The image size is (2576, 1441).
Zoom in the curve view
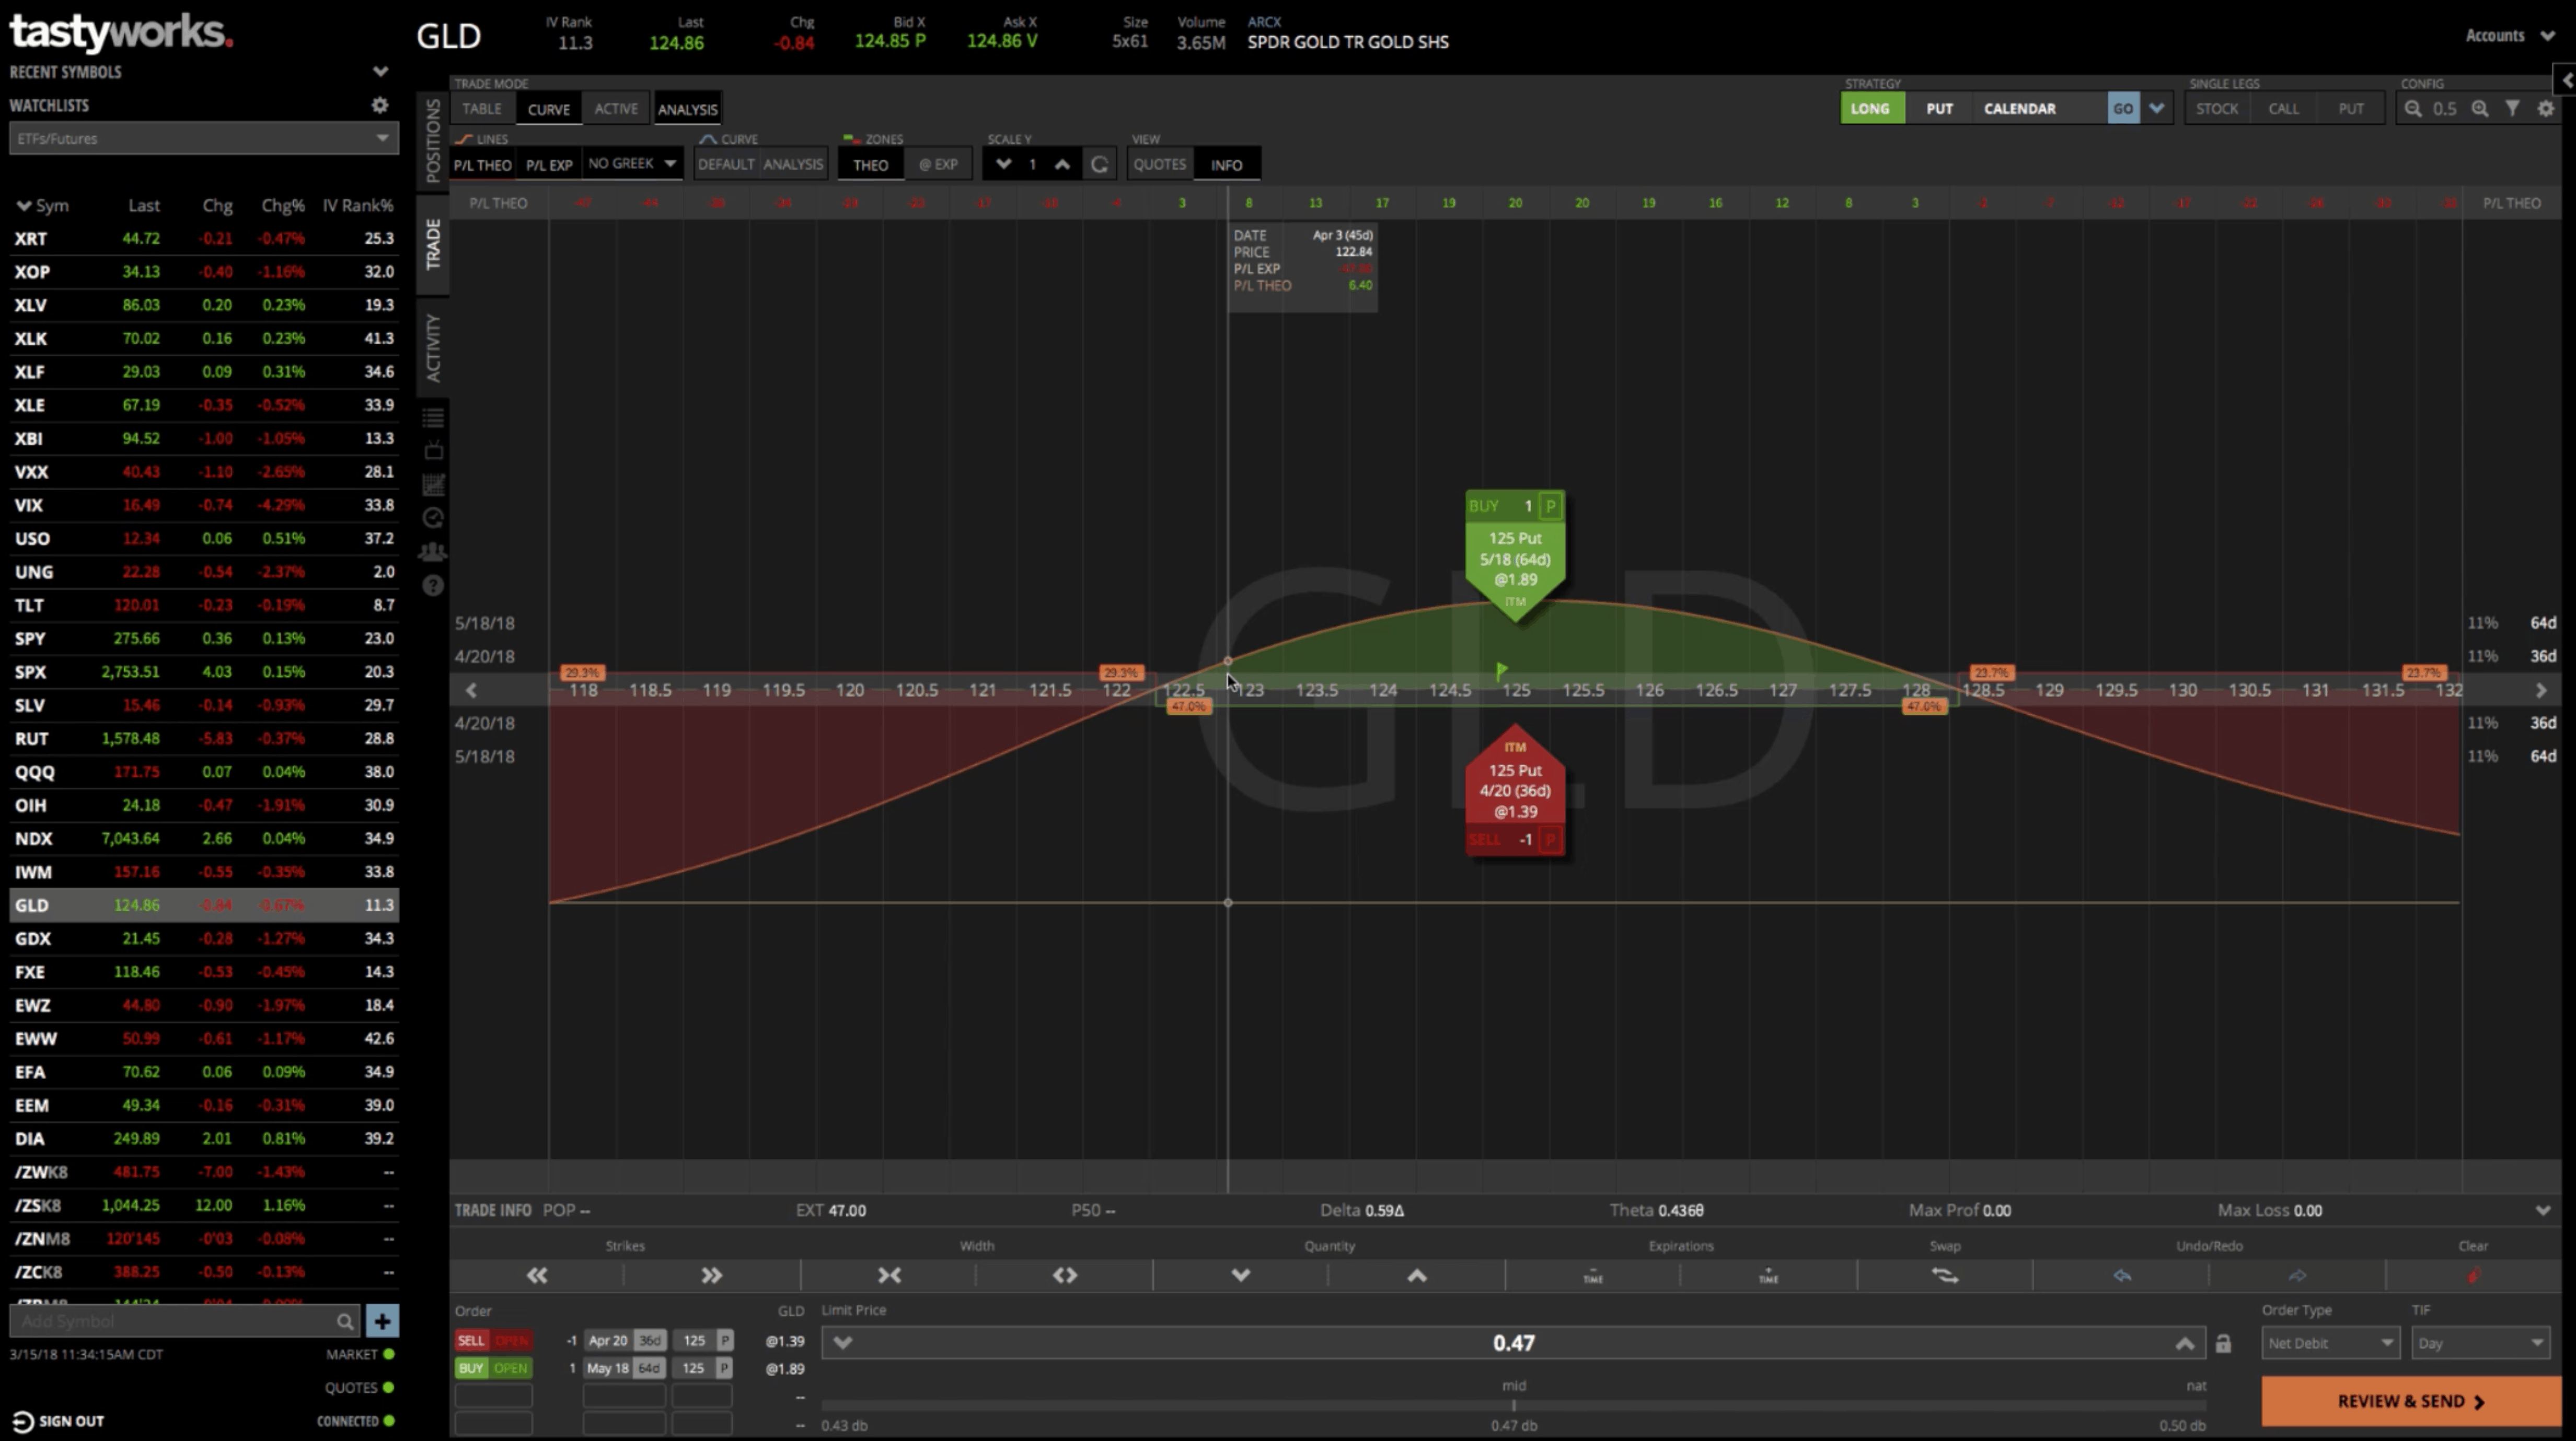point(2480,109)
